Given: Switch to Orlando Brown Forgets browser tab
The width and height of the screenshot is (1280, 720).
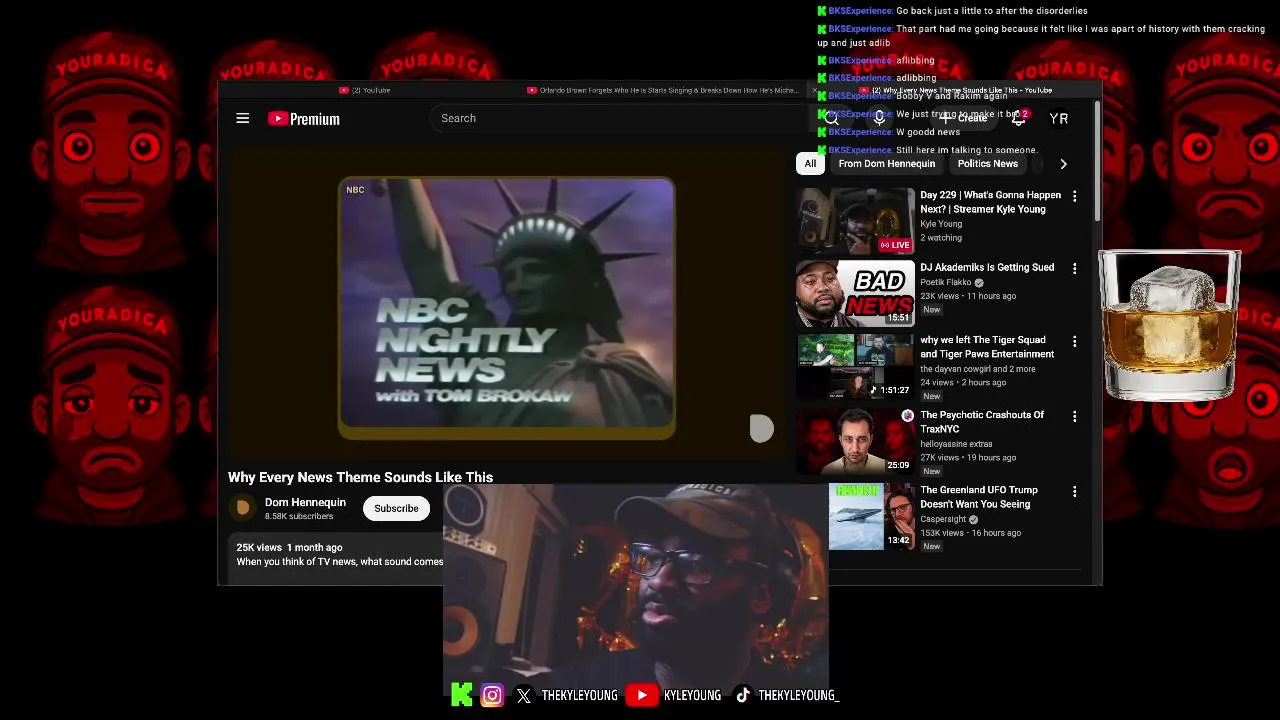Looking at the screenshot, I should tap(664, 90).
